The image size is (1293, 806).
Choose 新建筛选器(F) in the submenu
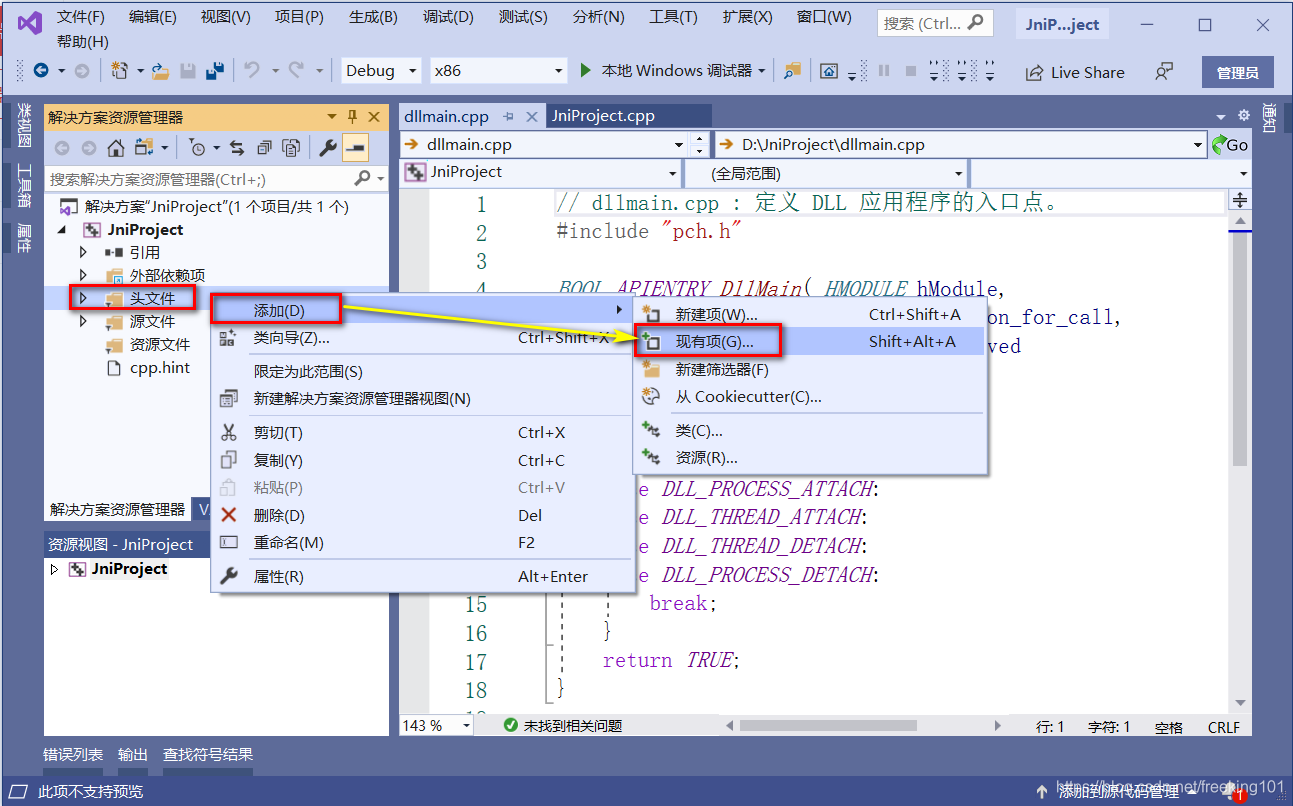click(811, 370)
